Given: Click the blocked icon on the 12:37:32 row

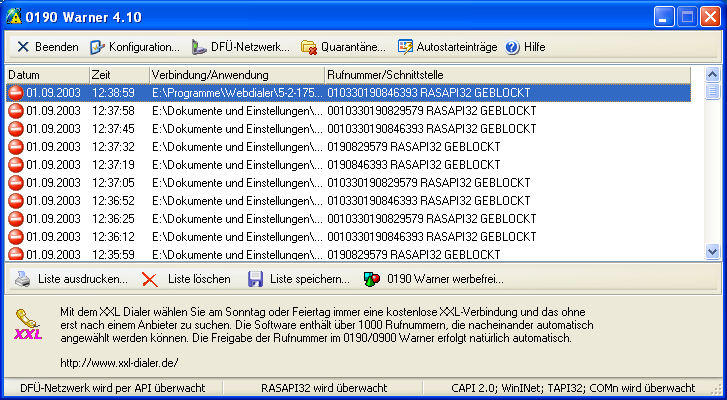Looking at the screenshot, I should coord(16,146).
